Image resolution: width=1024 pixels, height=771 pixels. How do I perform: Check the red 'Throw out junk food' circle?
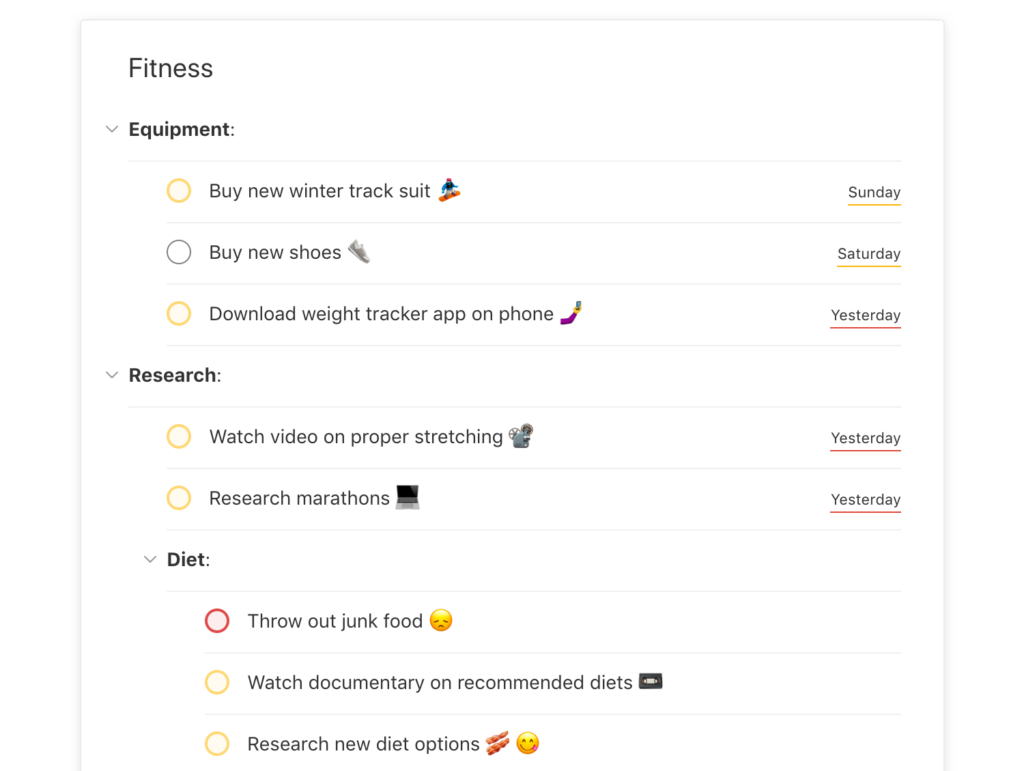click(217, 621)
